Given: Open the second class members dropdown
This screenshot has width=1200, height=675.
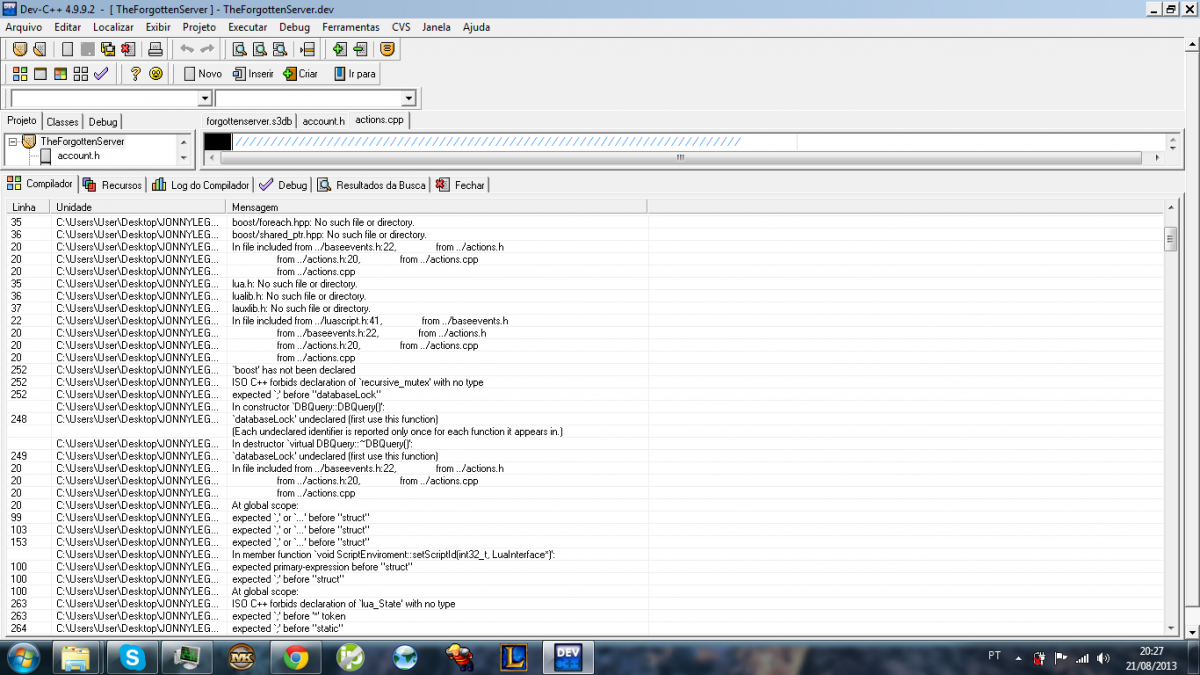Looking at the screenshot, I should pos(408,98).
